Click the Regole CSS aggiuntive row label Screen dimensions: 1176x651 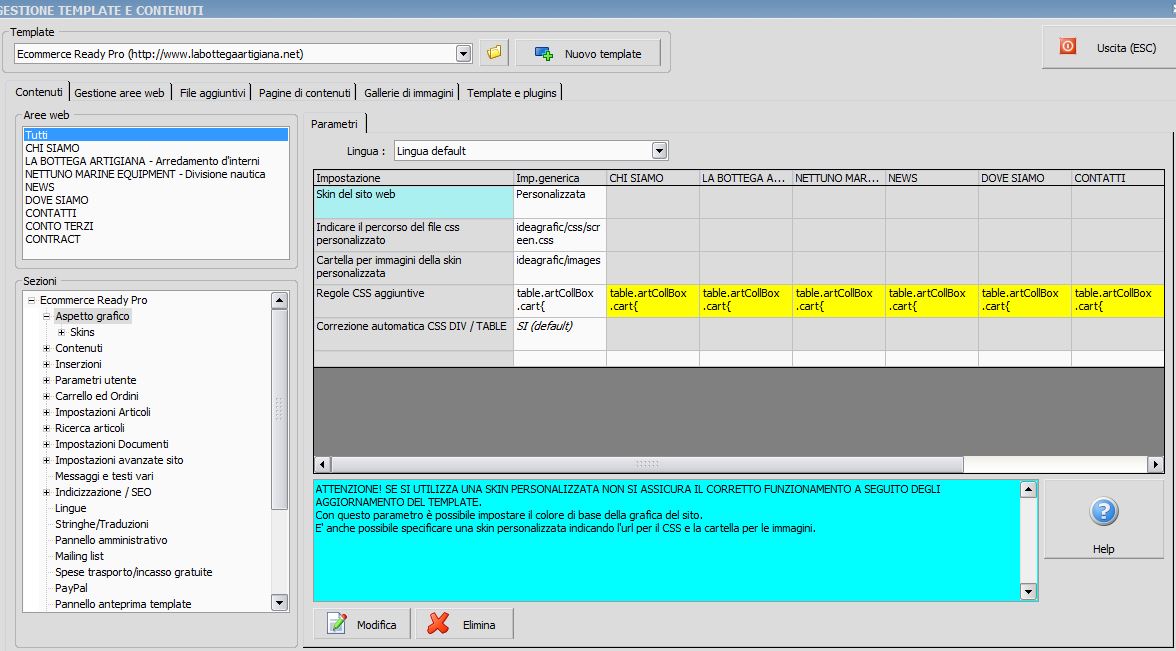click(x=413, y=302)
